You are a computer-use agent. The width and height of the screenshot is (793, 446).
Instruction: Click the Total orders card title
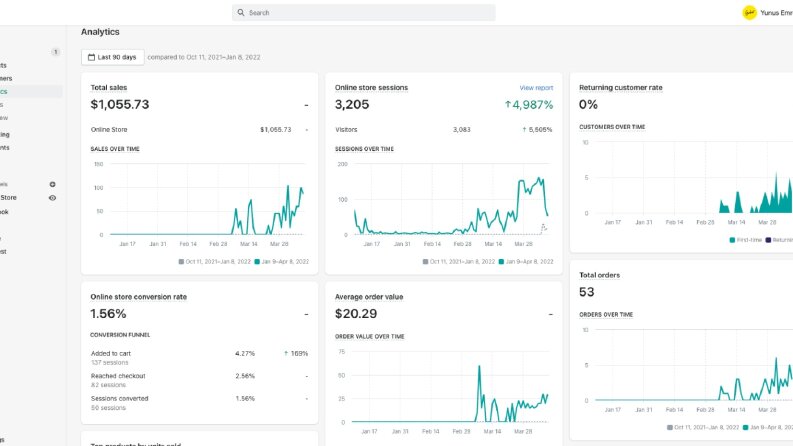(599, 275)
